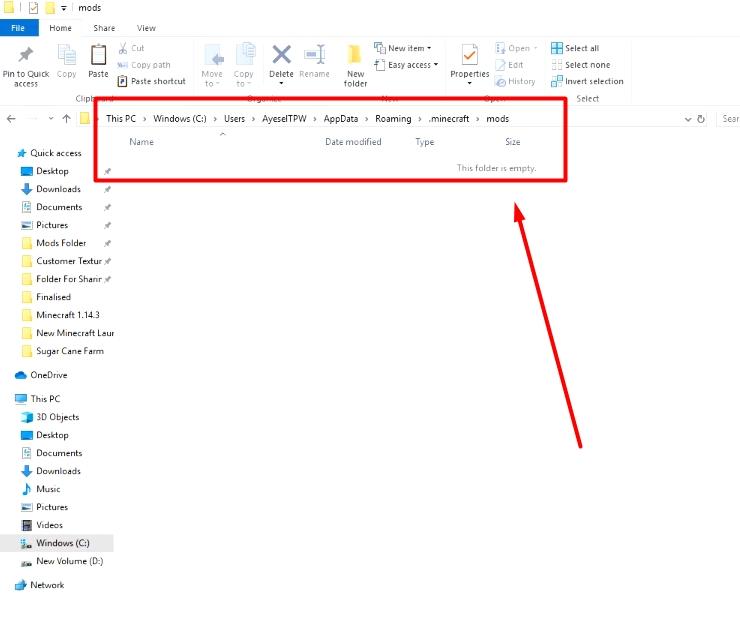
Task: Expand the address bar history dropdown
Action: click(x=688, y=119)
